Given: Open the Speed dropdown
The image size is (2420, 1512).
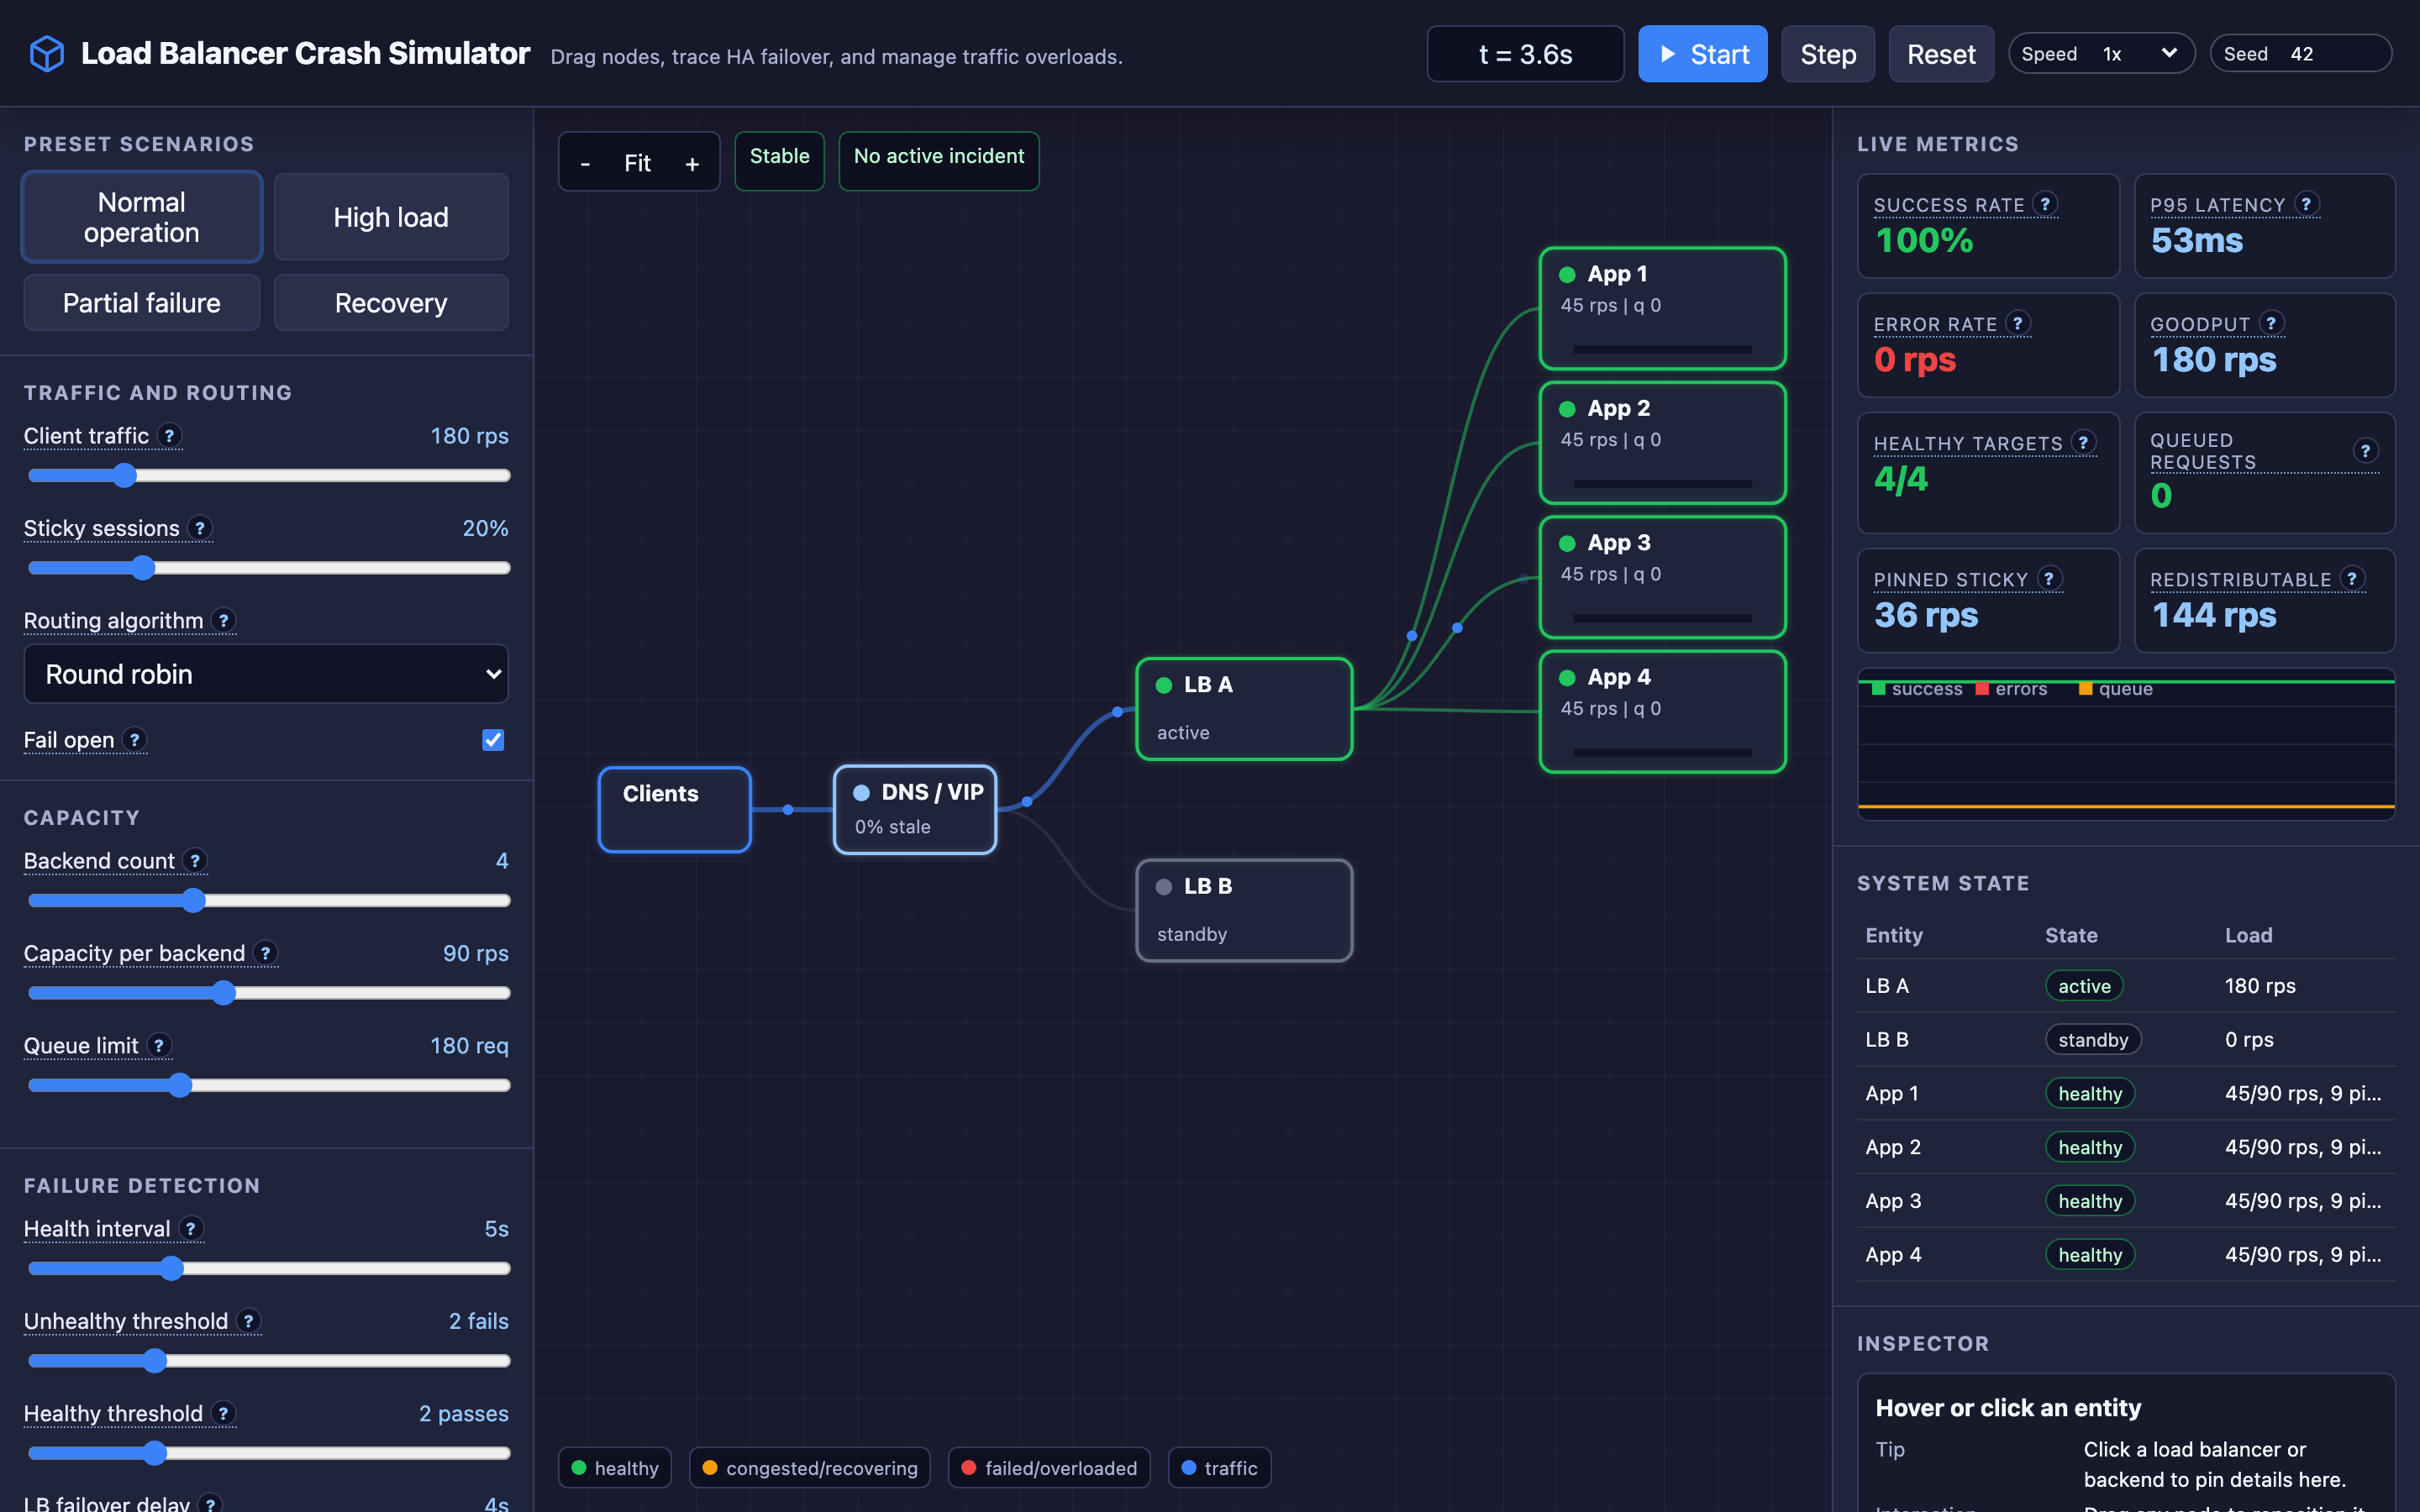Looking at the screenshot, I should pos(2101,54).
